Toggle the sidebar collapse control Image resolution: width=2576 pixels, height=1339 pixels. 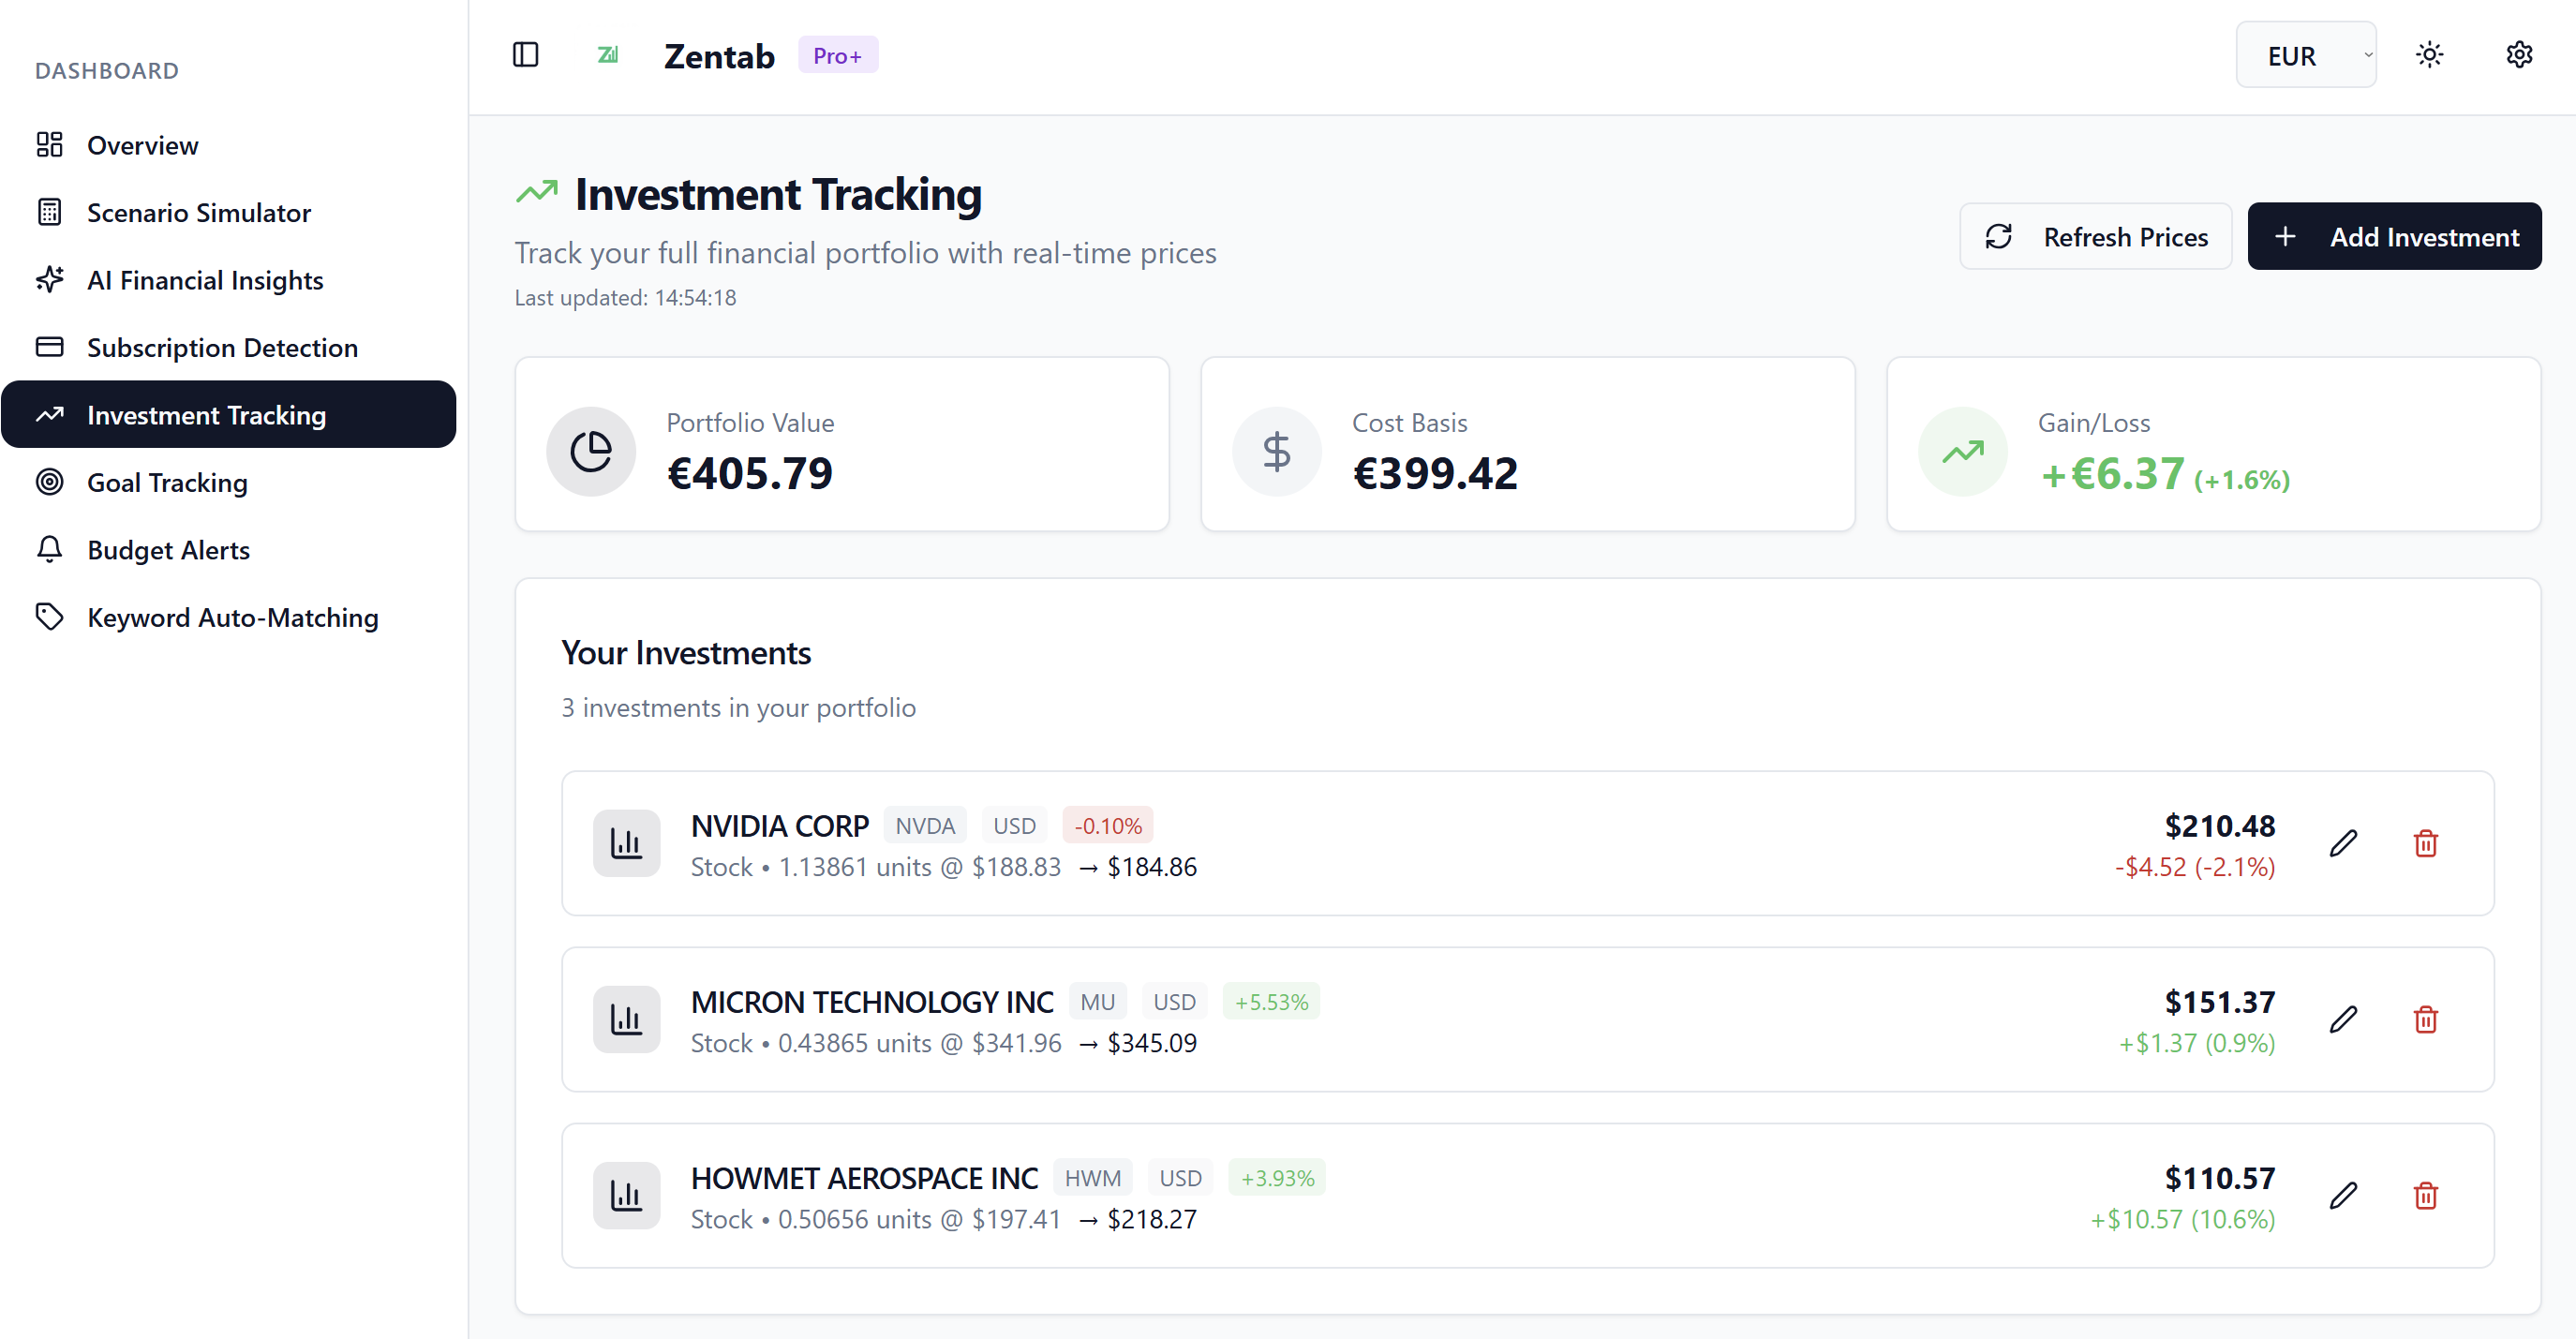click(x=525, y=55)
